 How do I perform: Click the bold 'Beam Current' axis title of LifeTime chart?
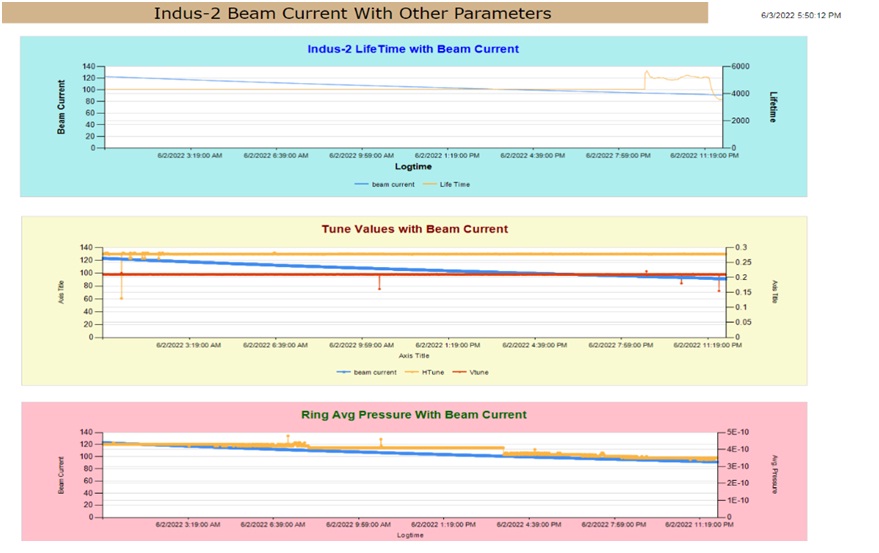61,107
